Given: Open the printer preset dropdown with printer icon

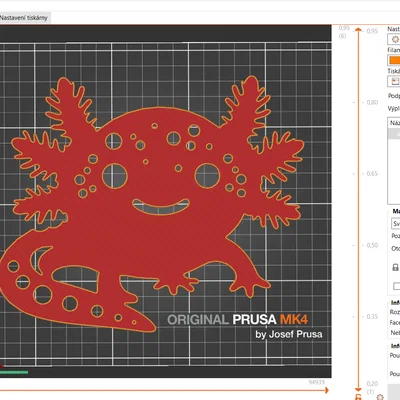Looking at the screenshot, I should tap(394, 81).
